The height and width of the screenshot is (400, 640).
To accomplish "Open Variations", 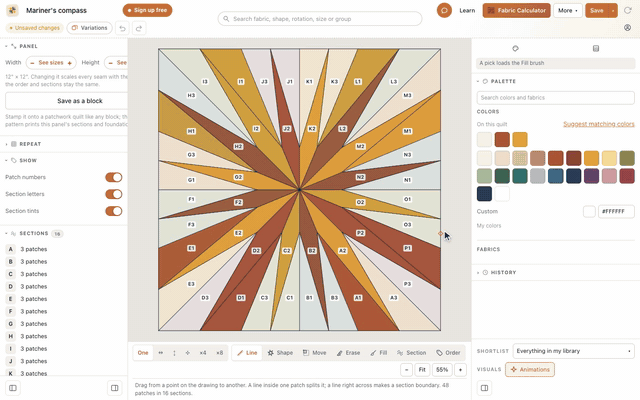I will coord(89,28).
